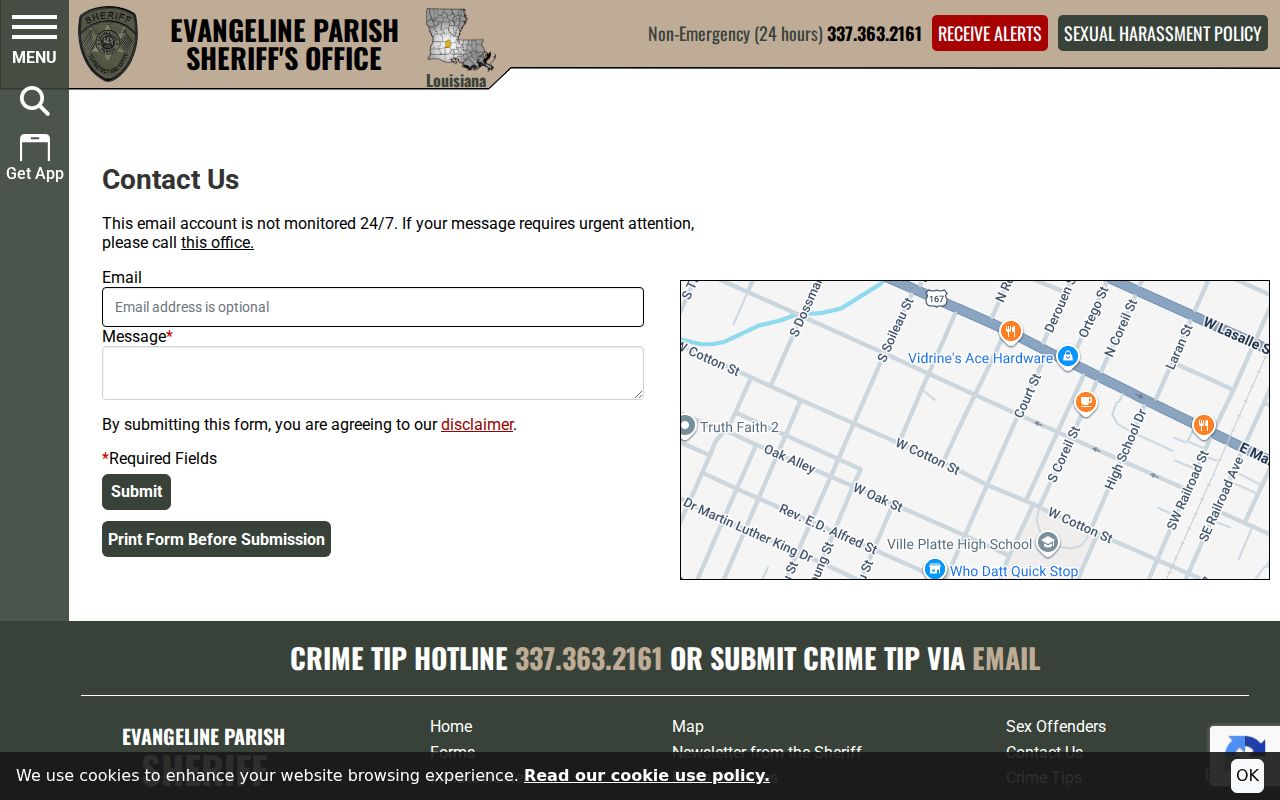
Task: Dismiss cookie banner with OK
Action: click(x=1247, y=776)
